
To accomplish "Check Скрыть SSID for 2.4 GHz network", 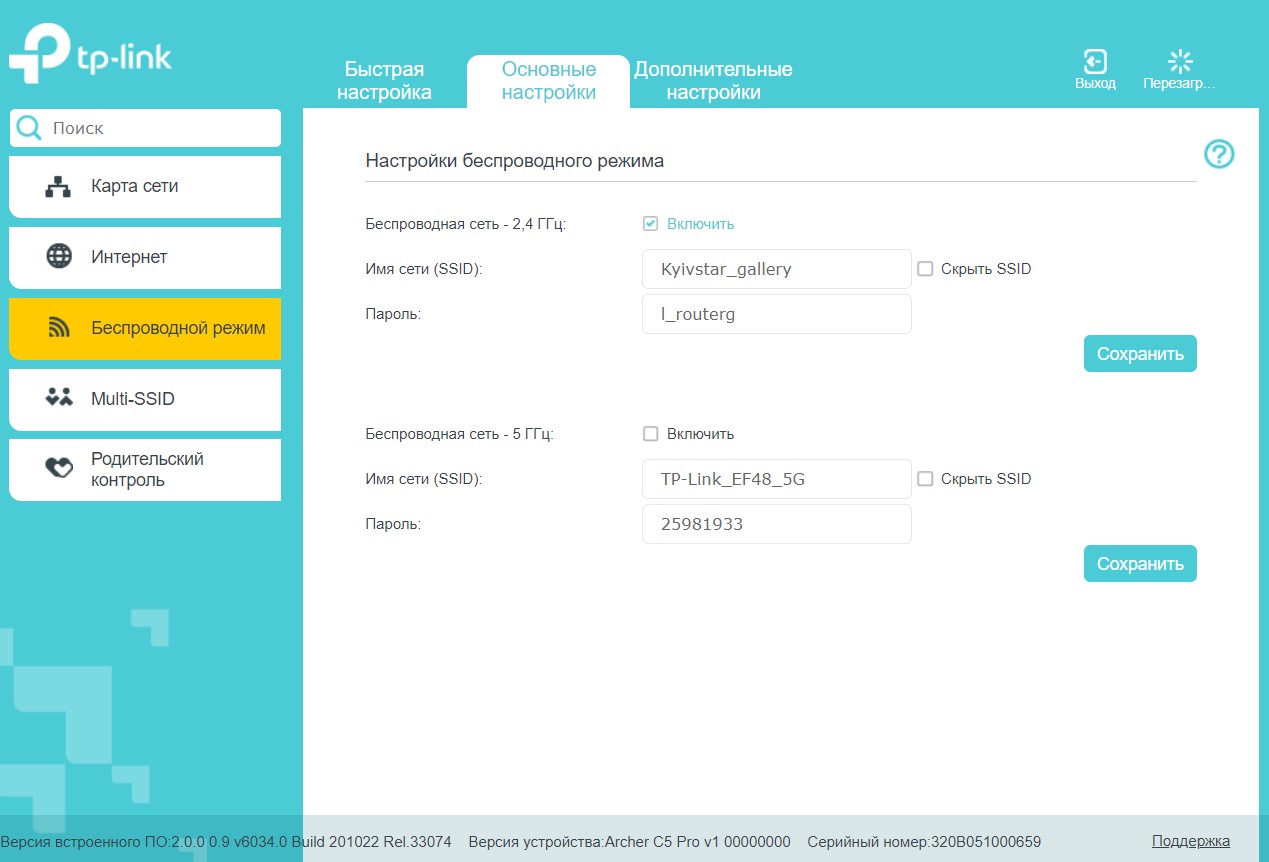I will click(x=925, y=269).
